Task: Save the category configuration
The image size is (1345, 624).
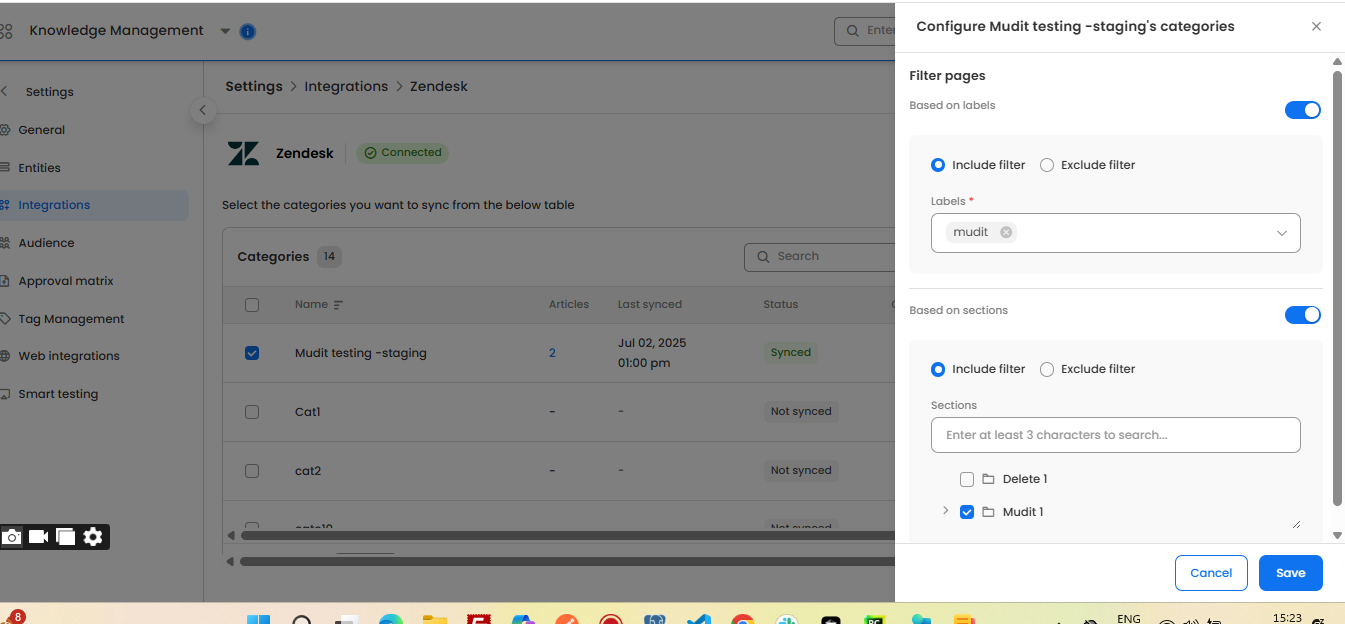Action: tap(1291, 573)
